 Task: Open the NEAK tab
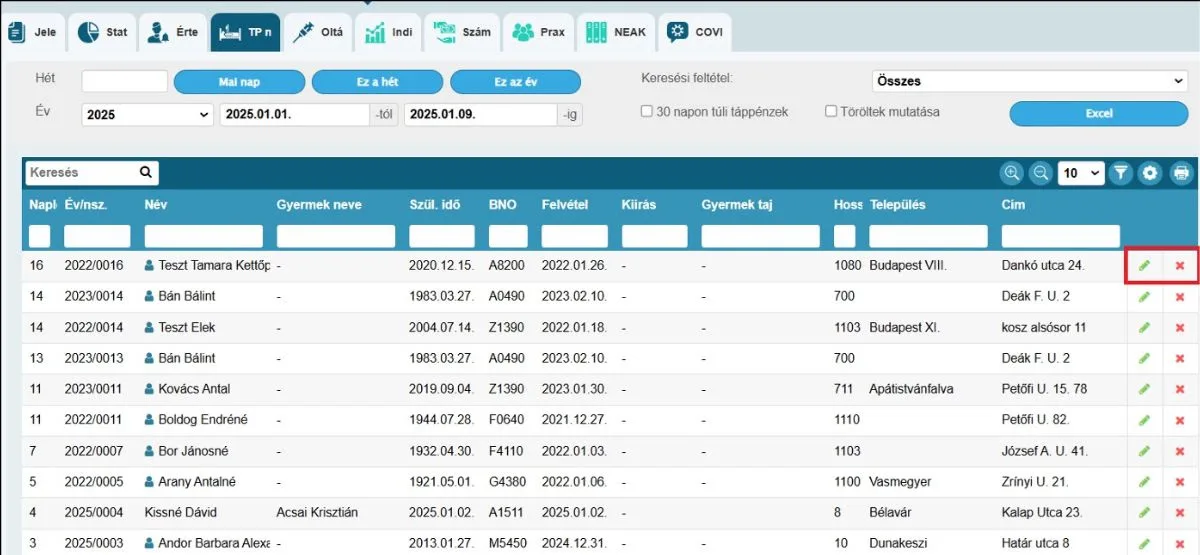pos(615,32)
